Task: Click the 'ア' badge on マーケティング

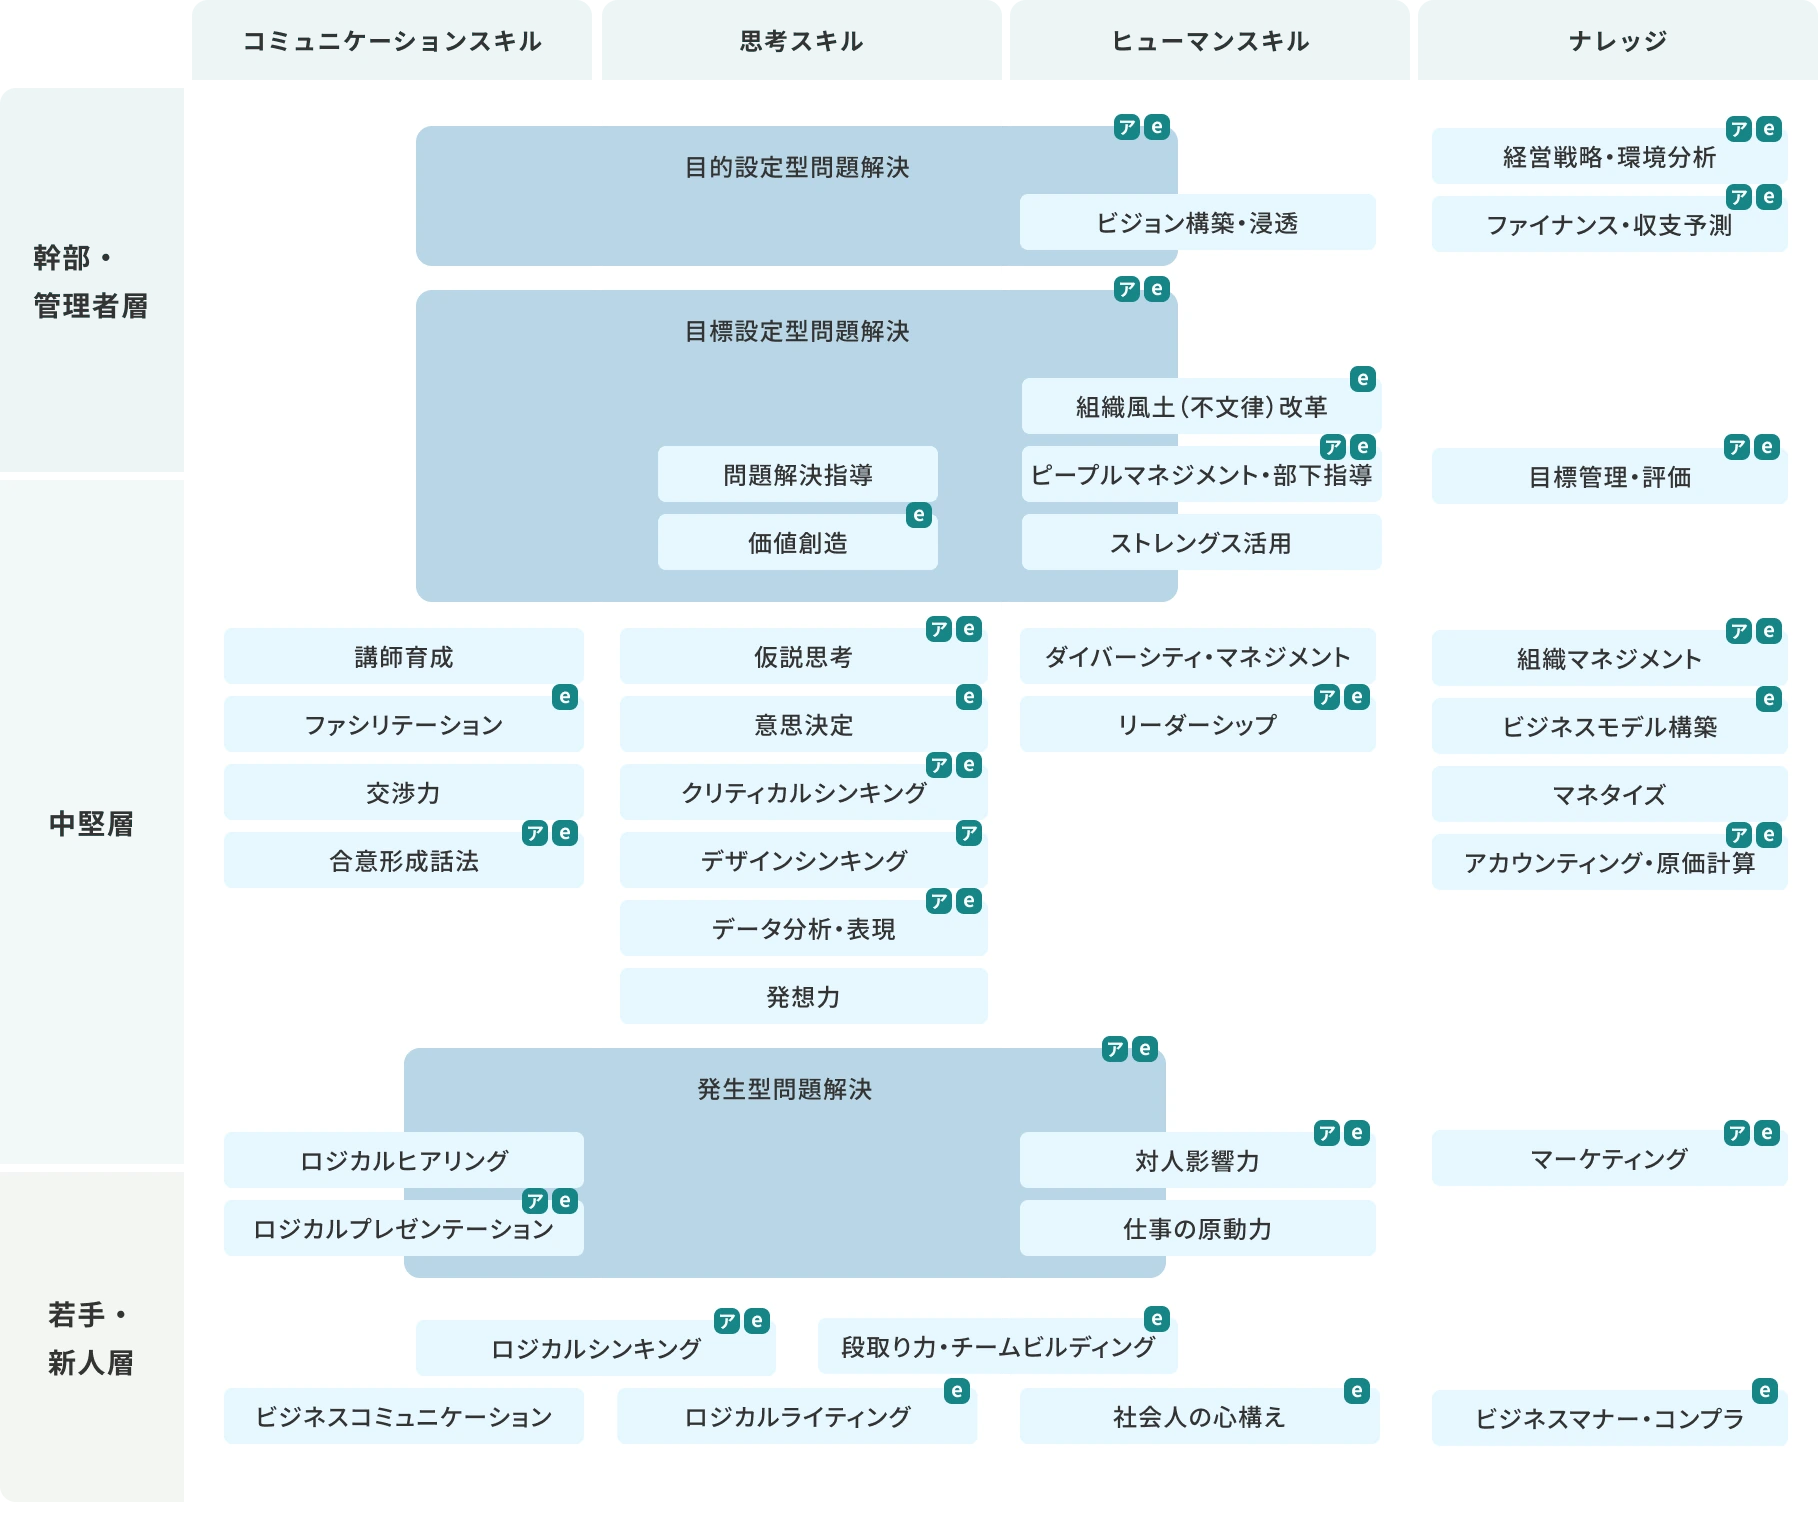Action: 1738,1133
